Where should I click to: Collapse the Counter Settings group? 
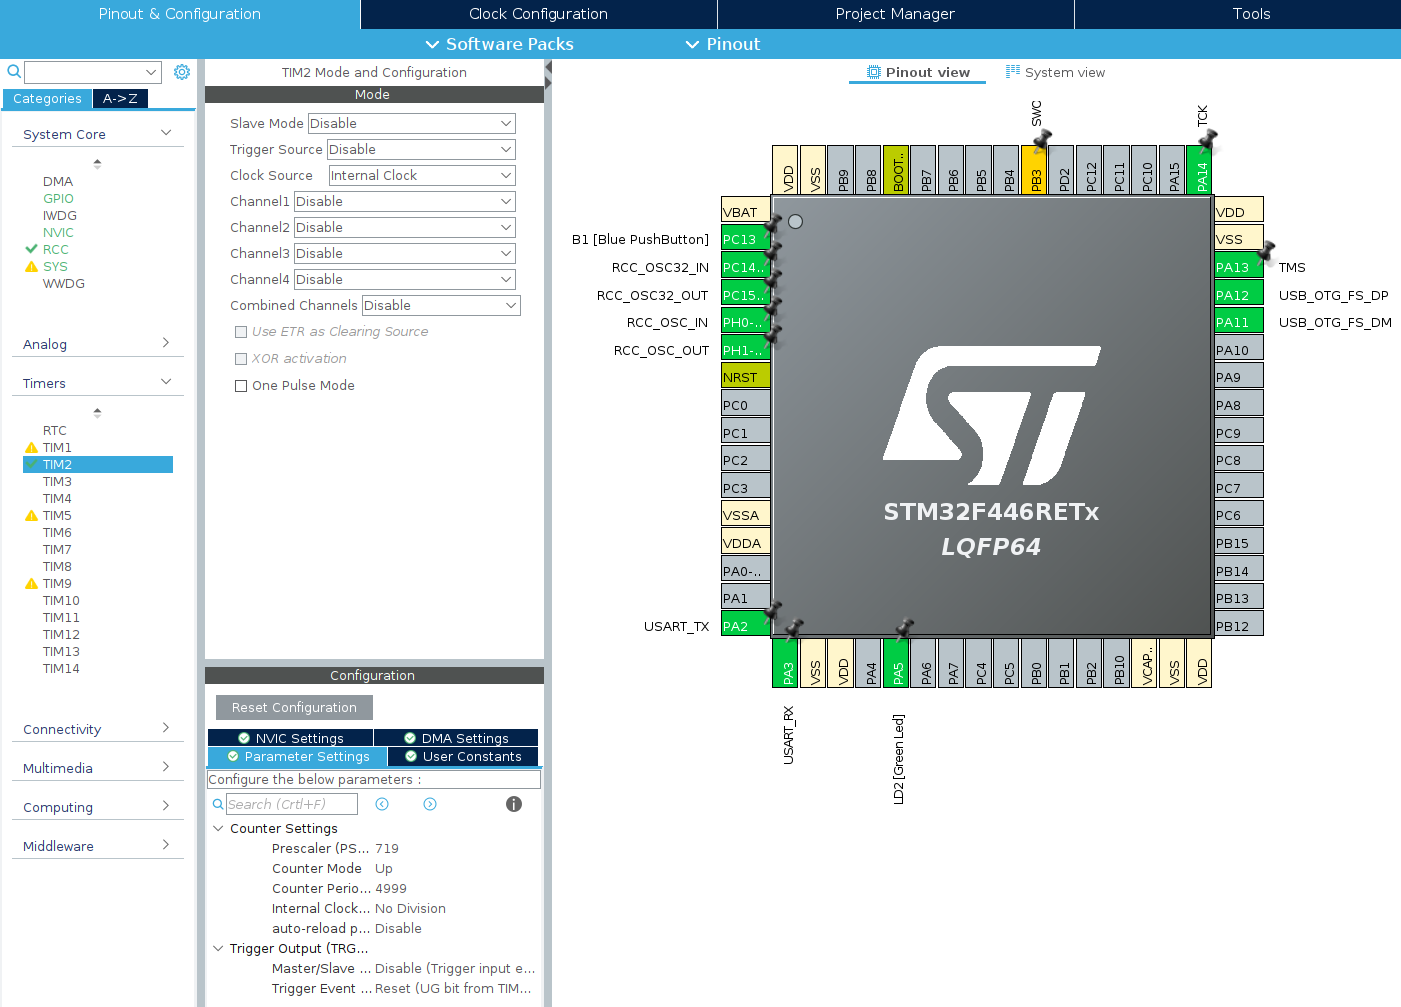(x=218, y=828)
